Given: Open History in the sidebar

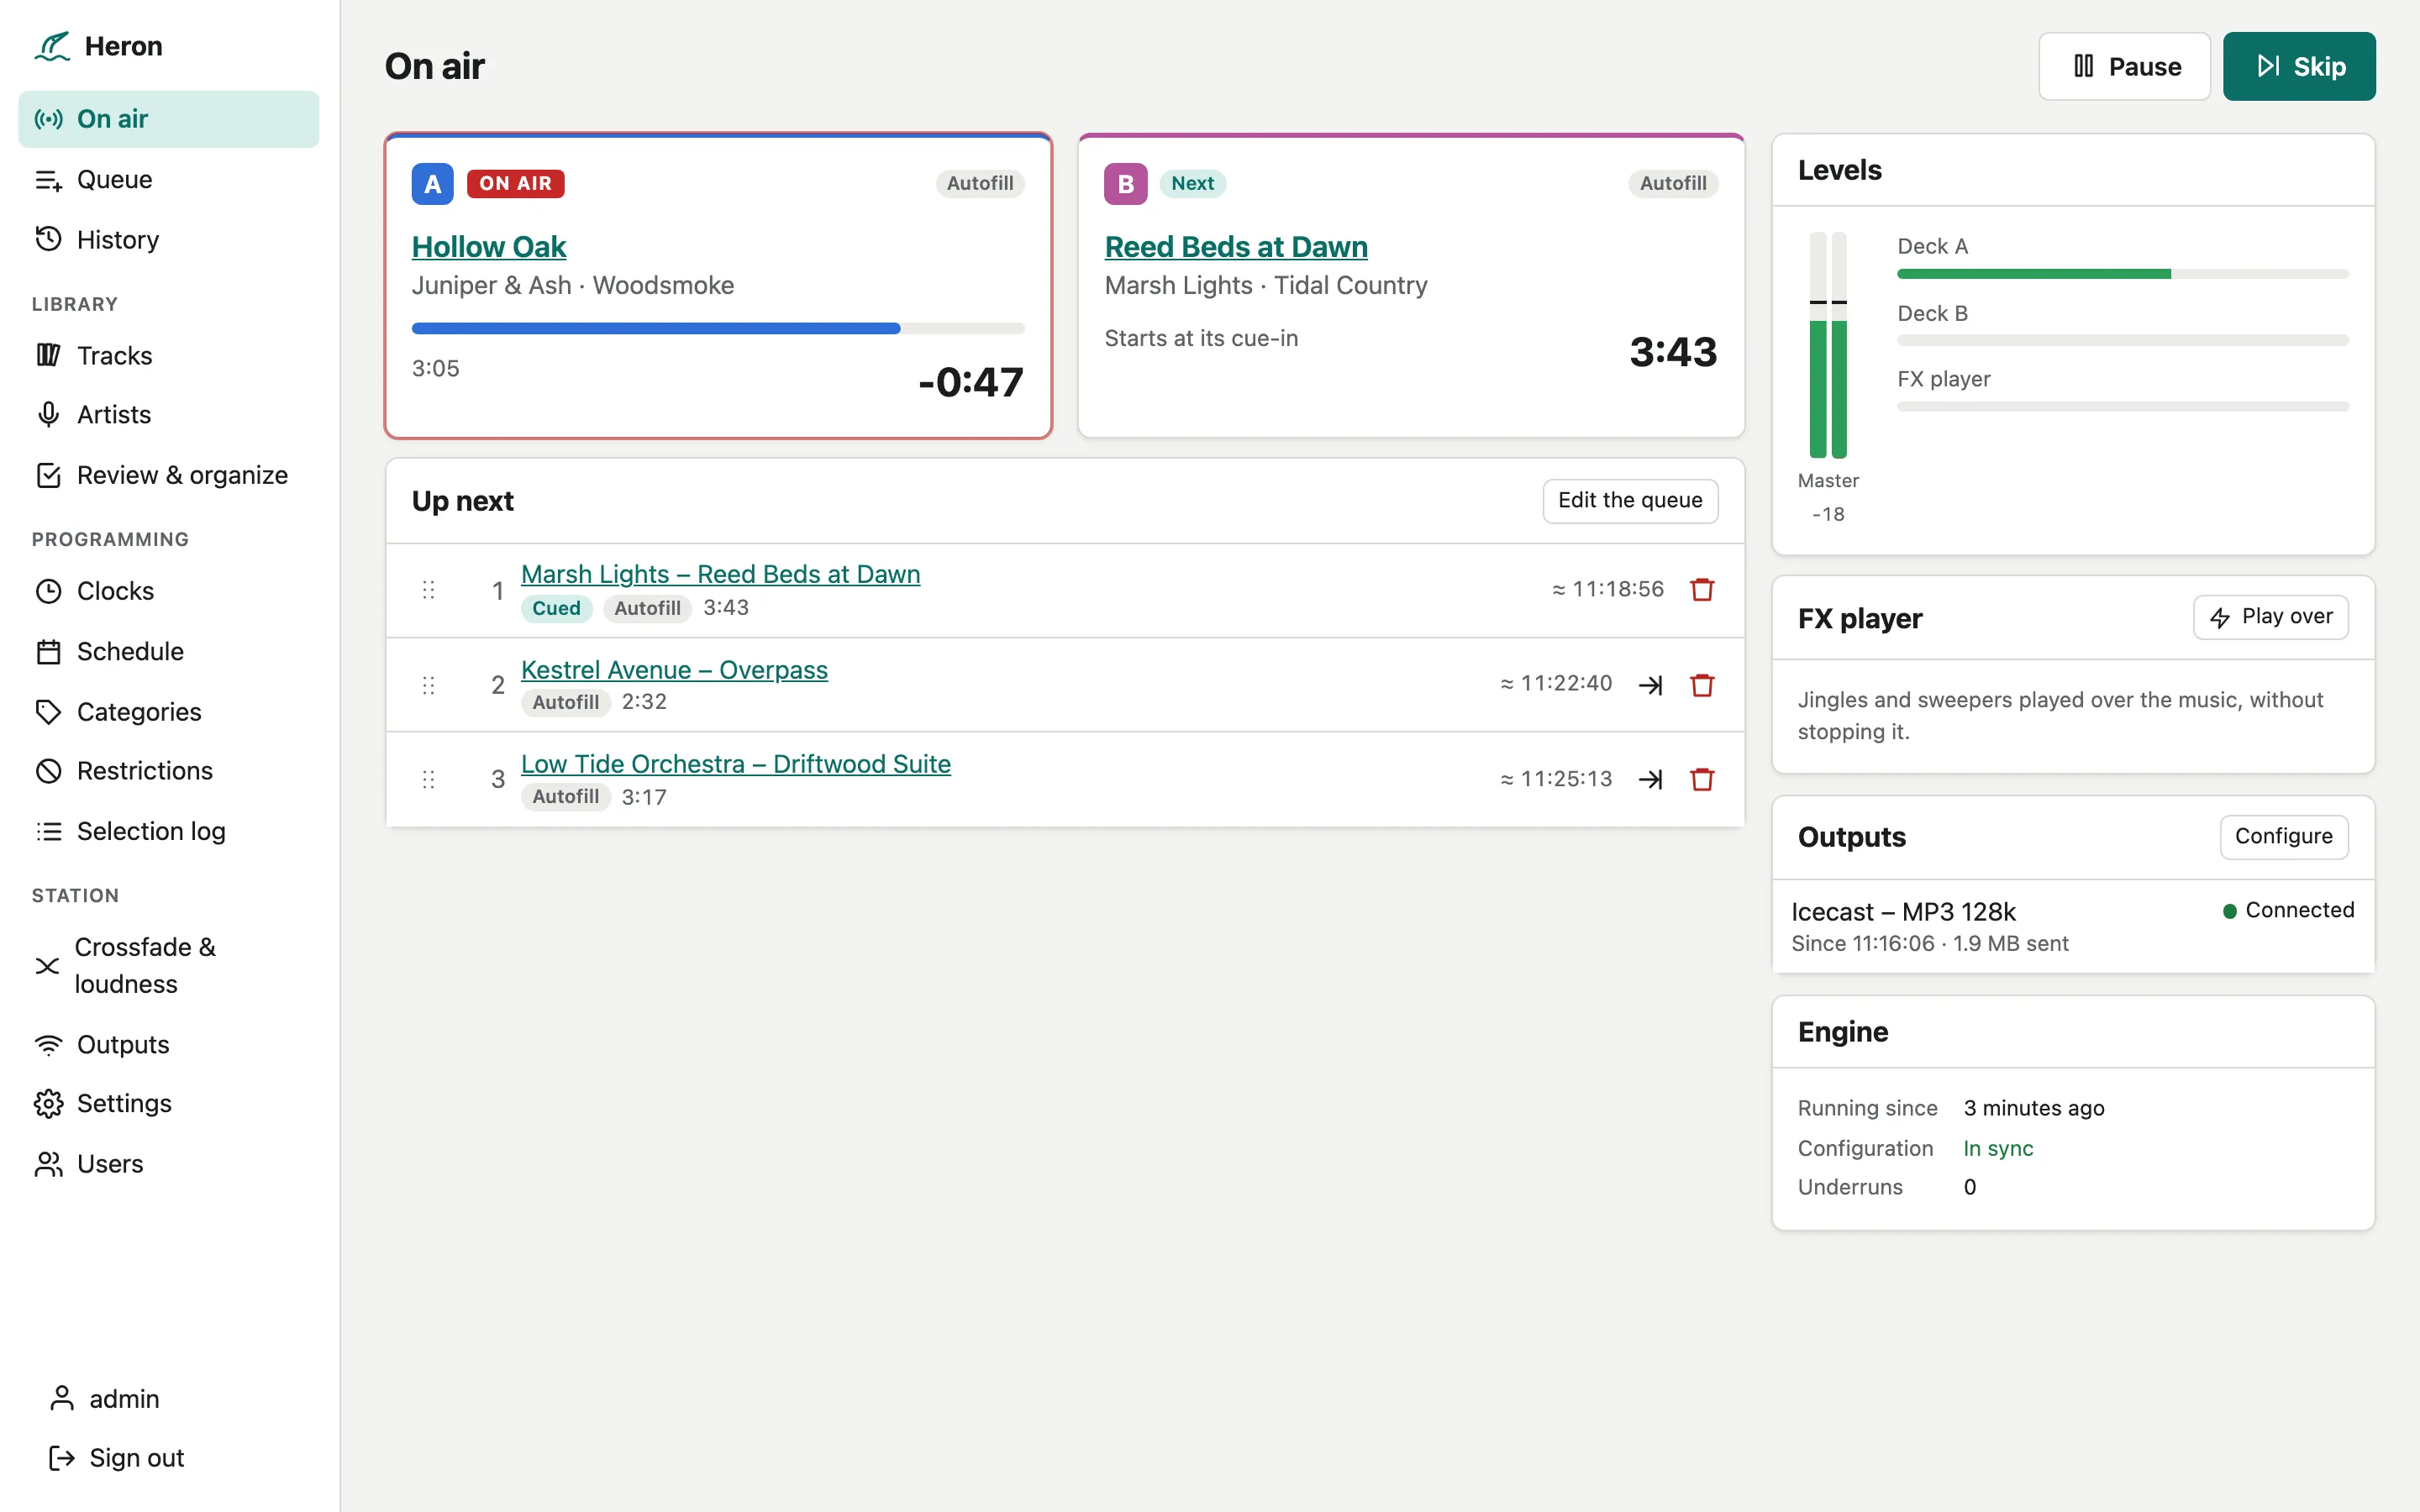Looking at the screenshot, I should pos(168,240).
